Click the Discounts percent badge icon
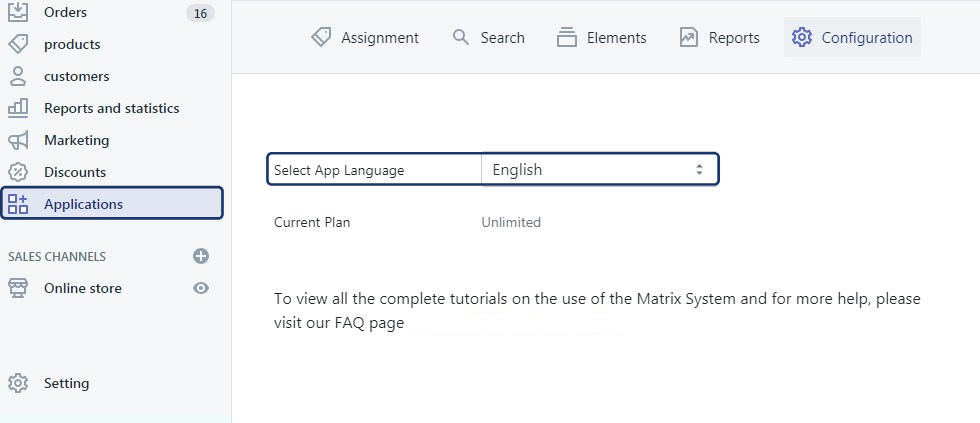This screenshot has width=980, height=423. pos(18,172)
